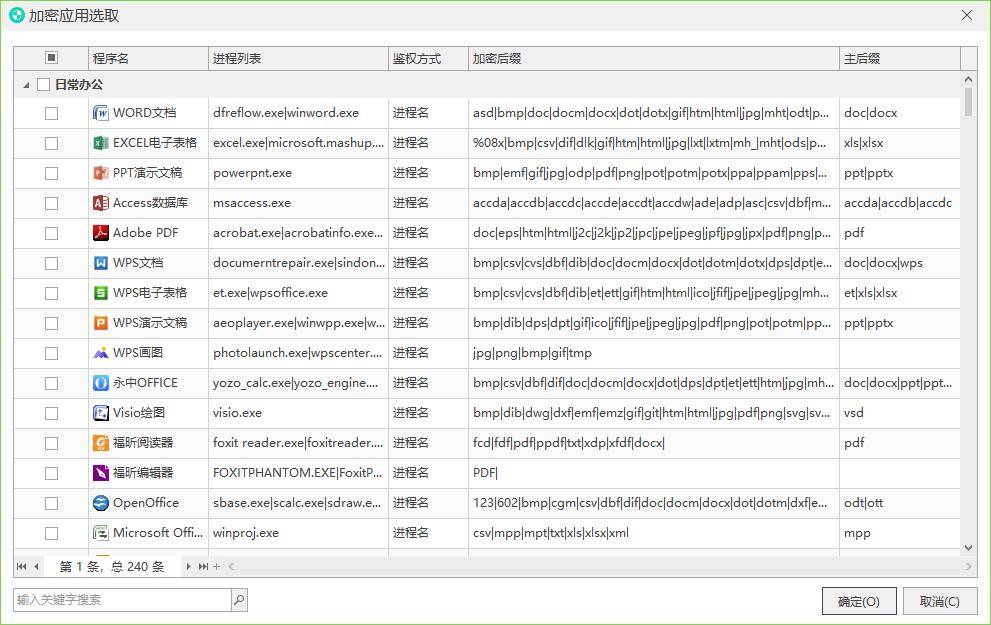Image resolution: width=991 pixels, height=625 pixels.
Task: Click the mpp main suffix cell
Action: coord(899,533)
